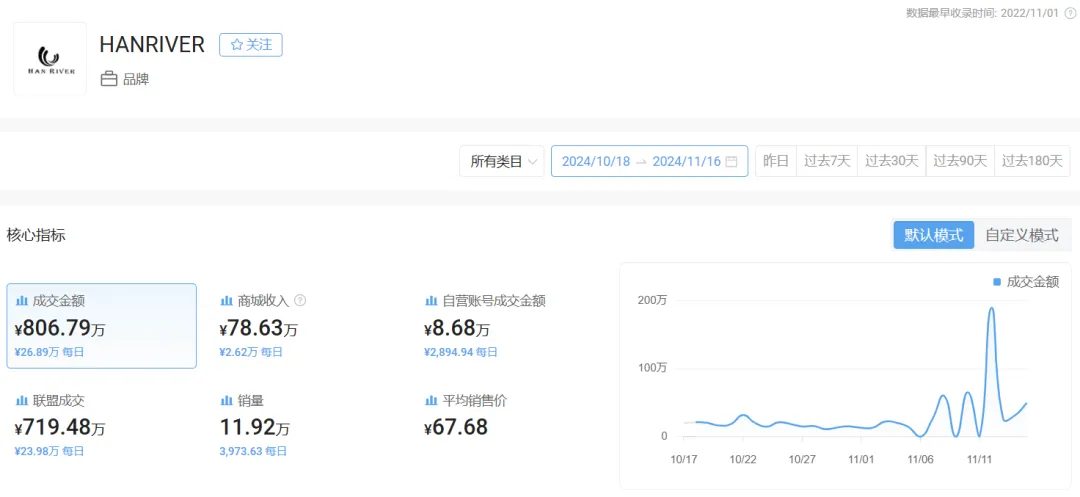Open the 所有类目 category dropdown
Viewport: 1080px width, 497px height.
[x=501, y=162]
